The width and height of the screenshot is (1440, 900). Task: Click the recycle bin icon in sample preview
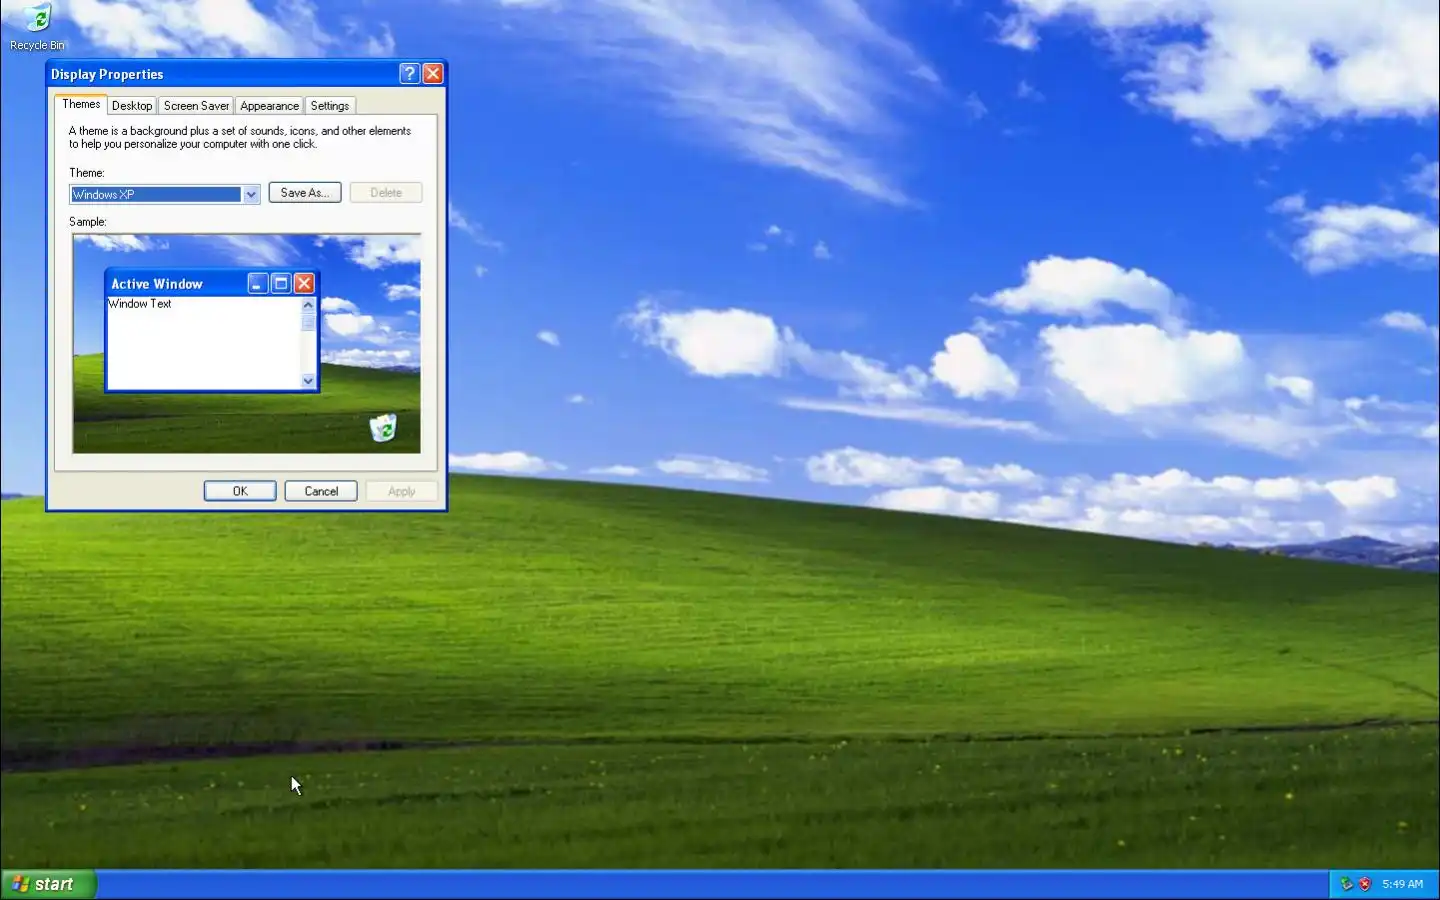[x=383, y=428]
